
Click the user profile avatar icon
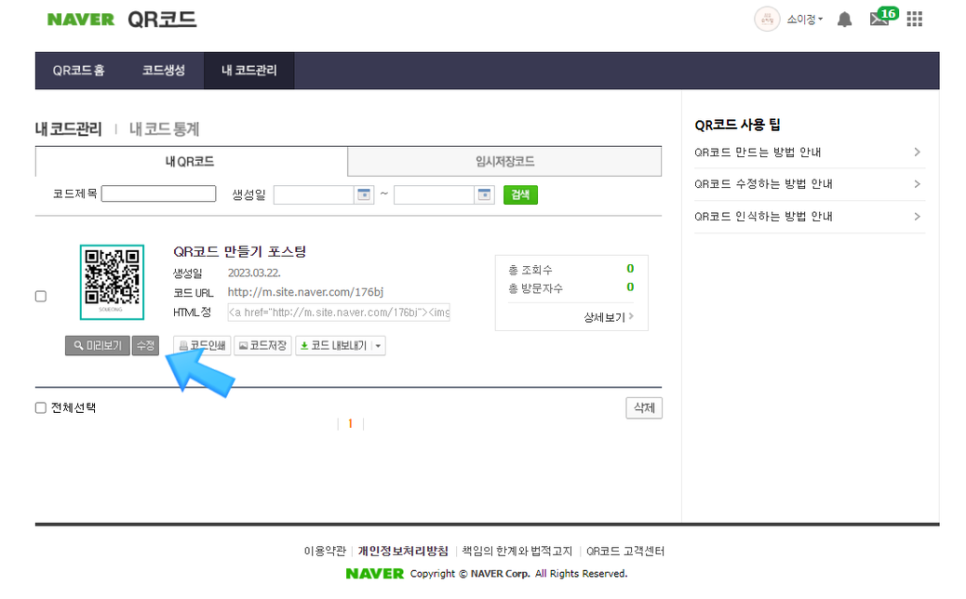(767, 19)
